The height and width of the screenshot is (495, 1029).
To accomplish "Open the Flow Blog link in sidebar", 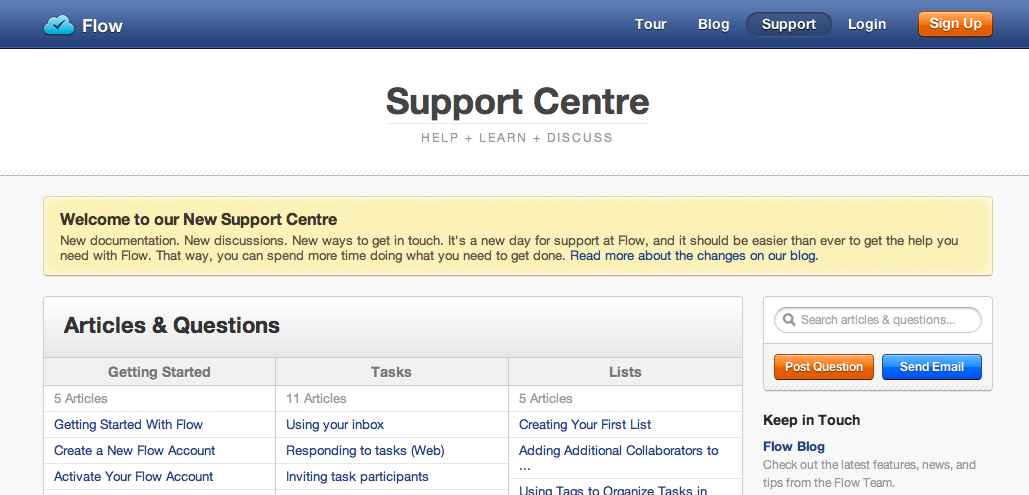I will click(793, 447).
